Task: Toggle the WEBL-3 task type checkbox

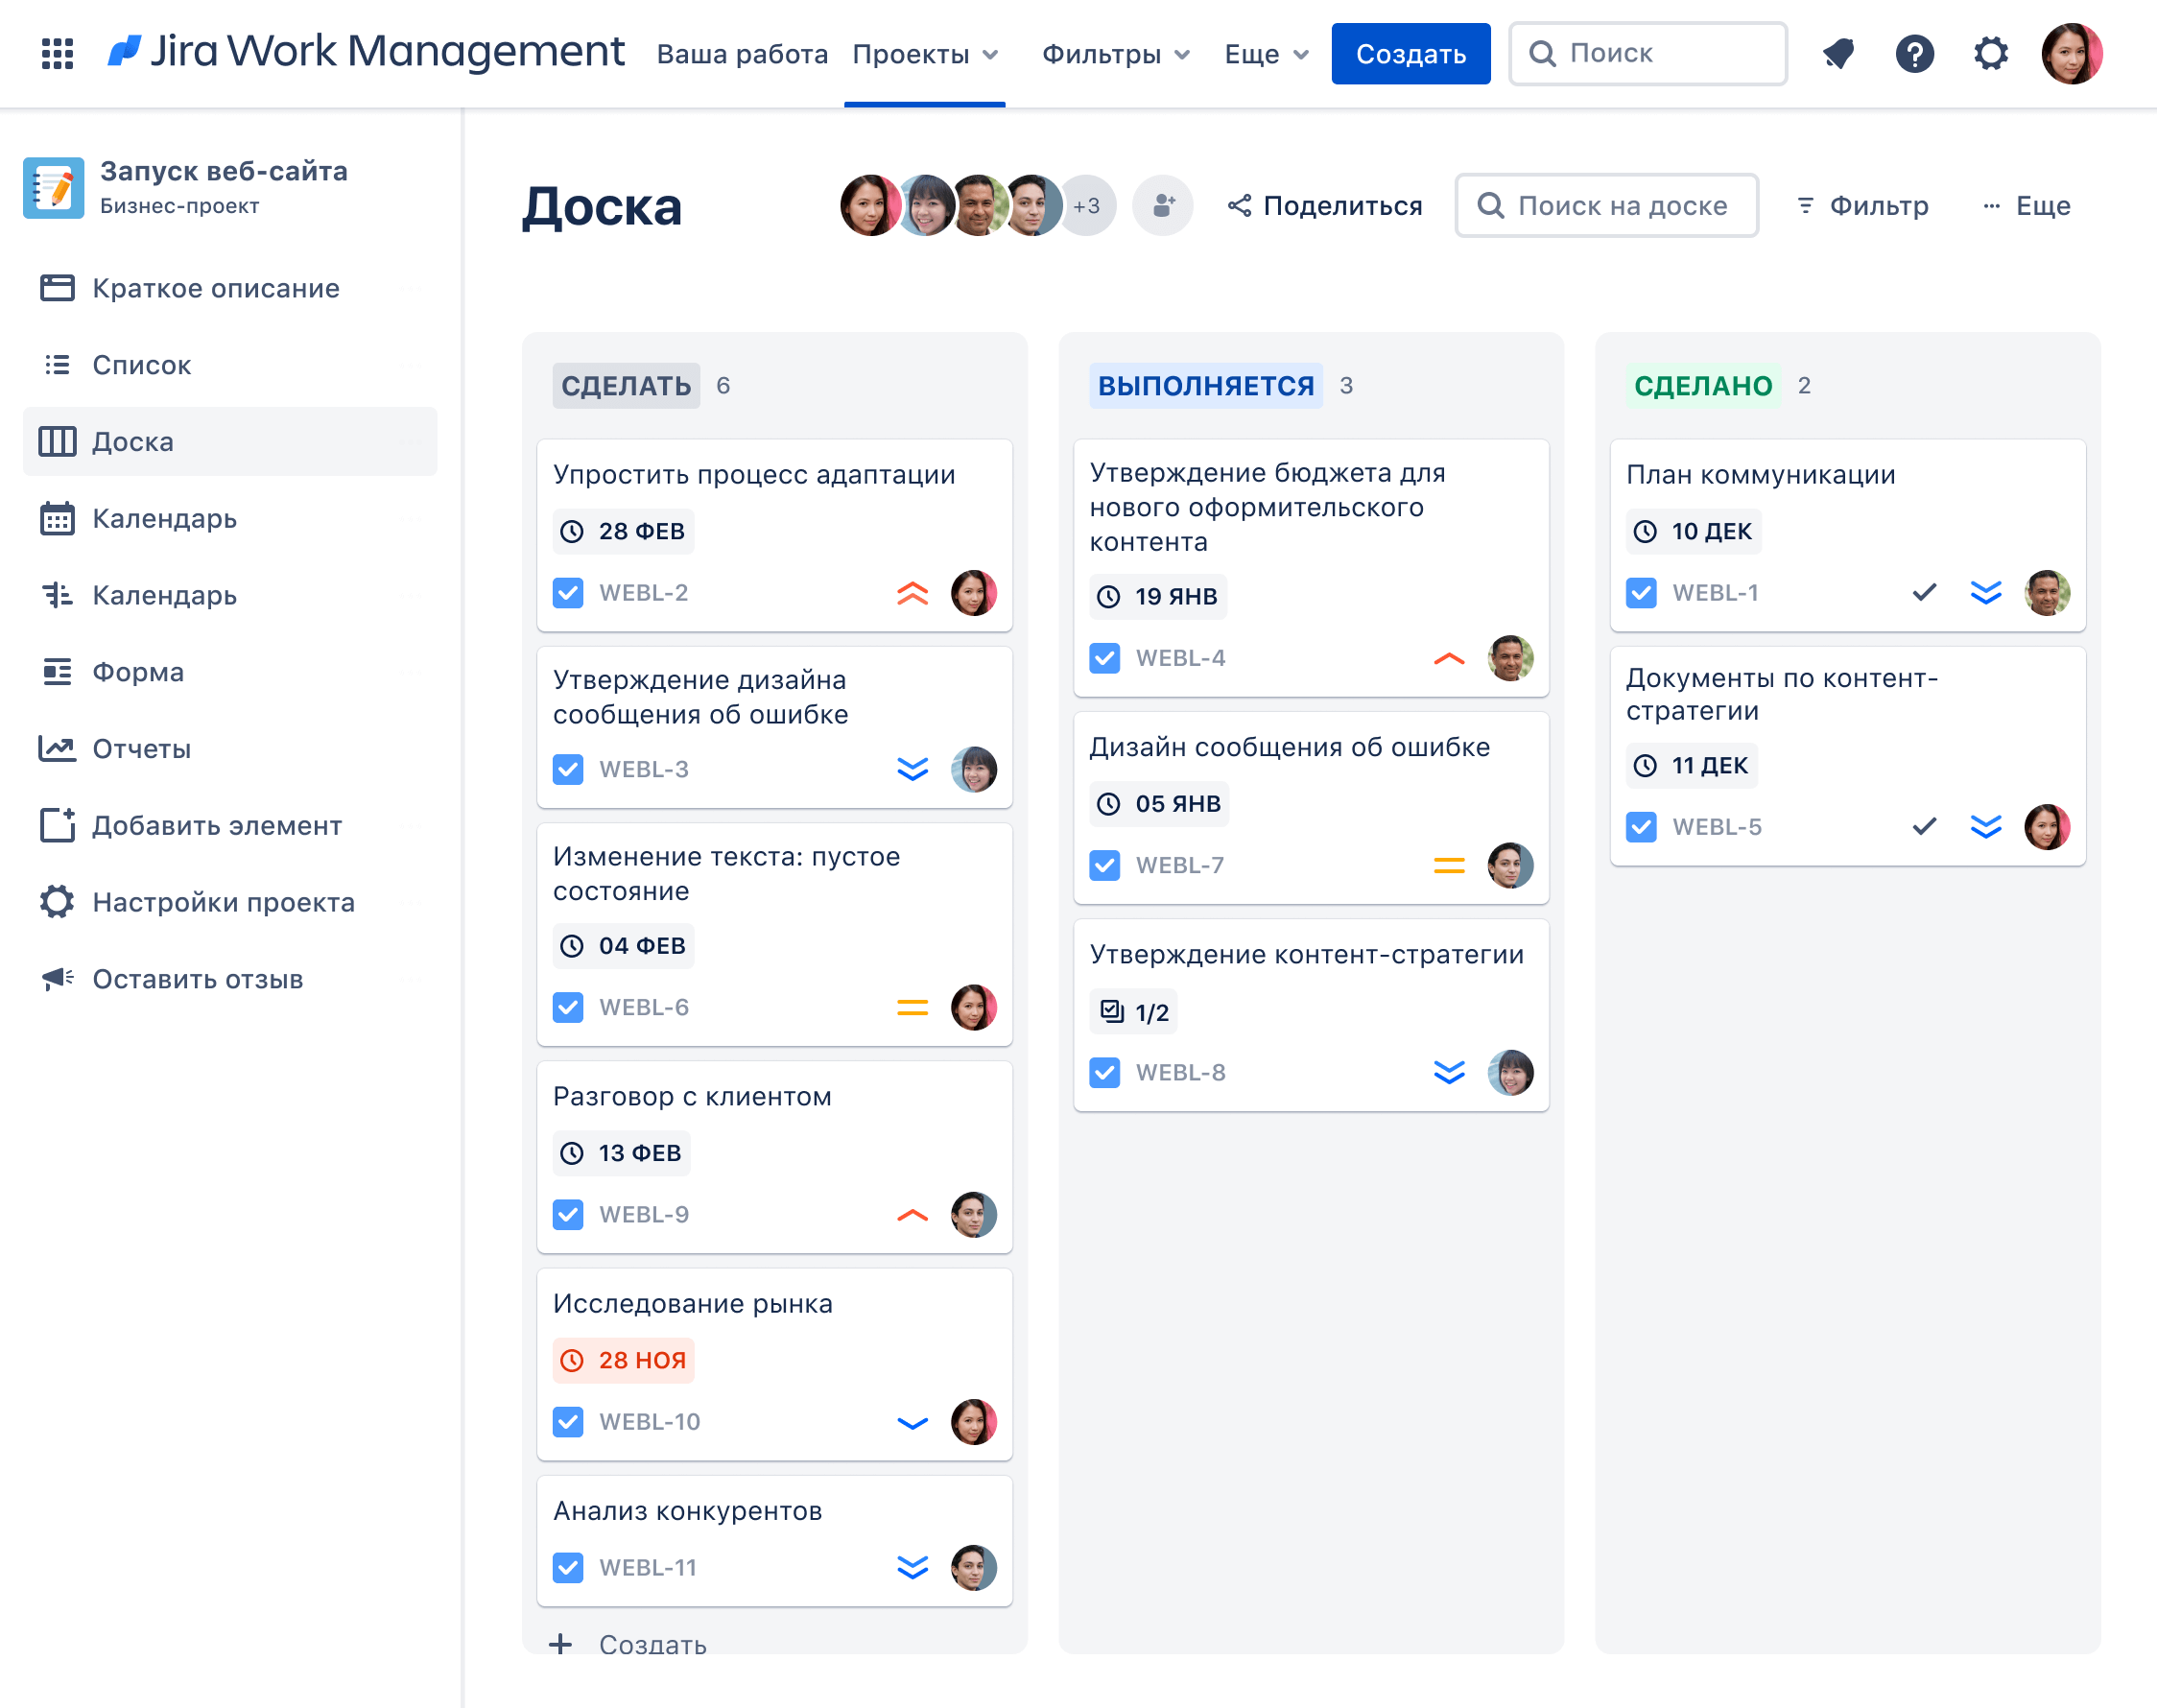Action: tap(568, 770)
